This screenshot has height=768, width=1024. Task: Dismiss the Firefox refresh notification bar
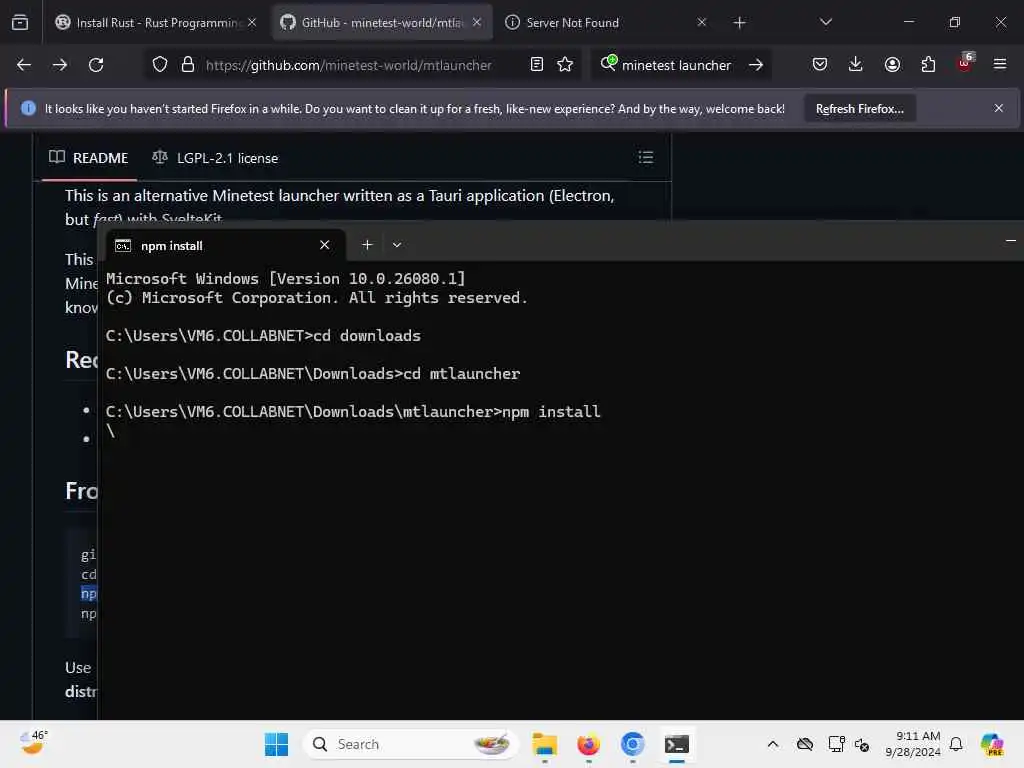pos(999,108)
